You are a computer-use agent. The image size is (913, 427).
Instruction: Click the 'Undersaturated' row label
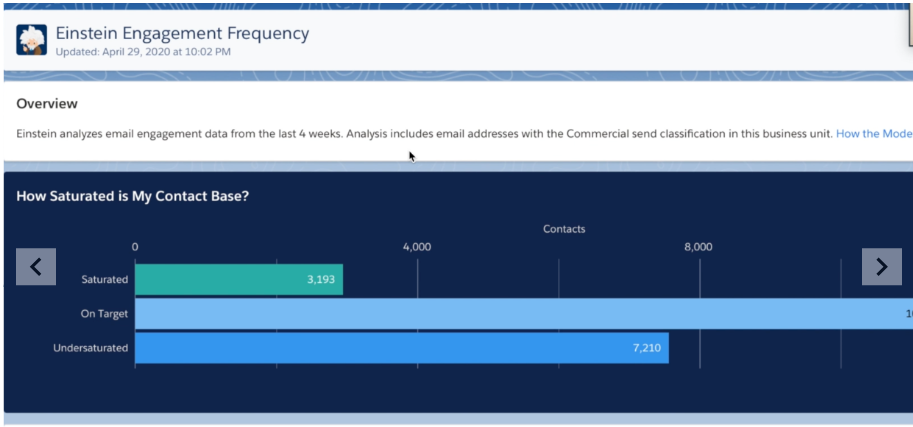pyautogui.click(x=91, y=348)
